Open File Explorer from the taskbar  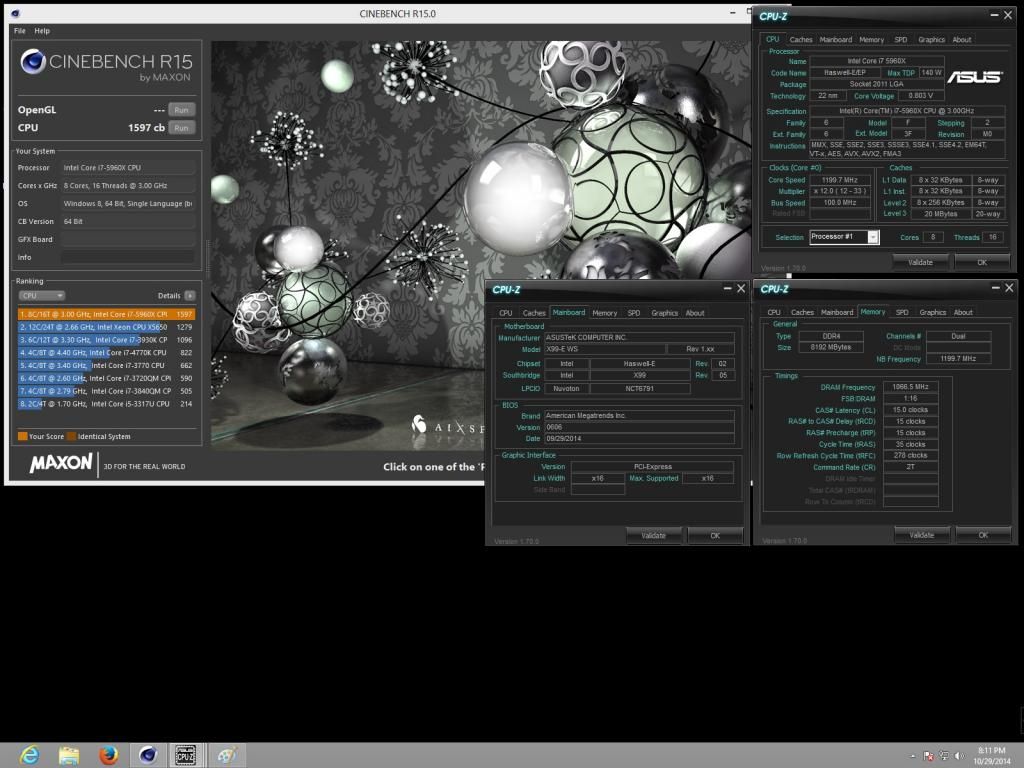tap(69, 756)
